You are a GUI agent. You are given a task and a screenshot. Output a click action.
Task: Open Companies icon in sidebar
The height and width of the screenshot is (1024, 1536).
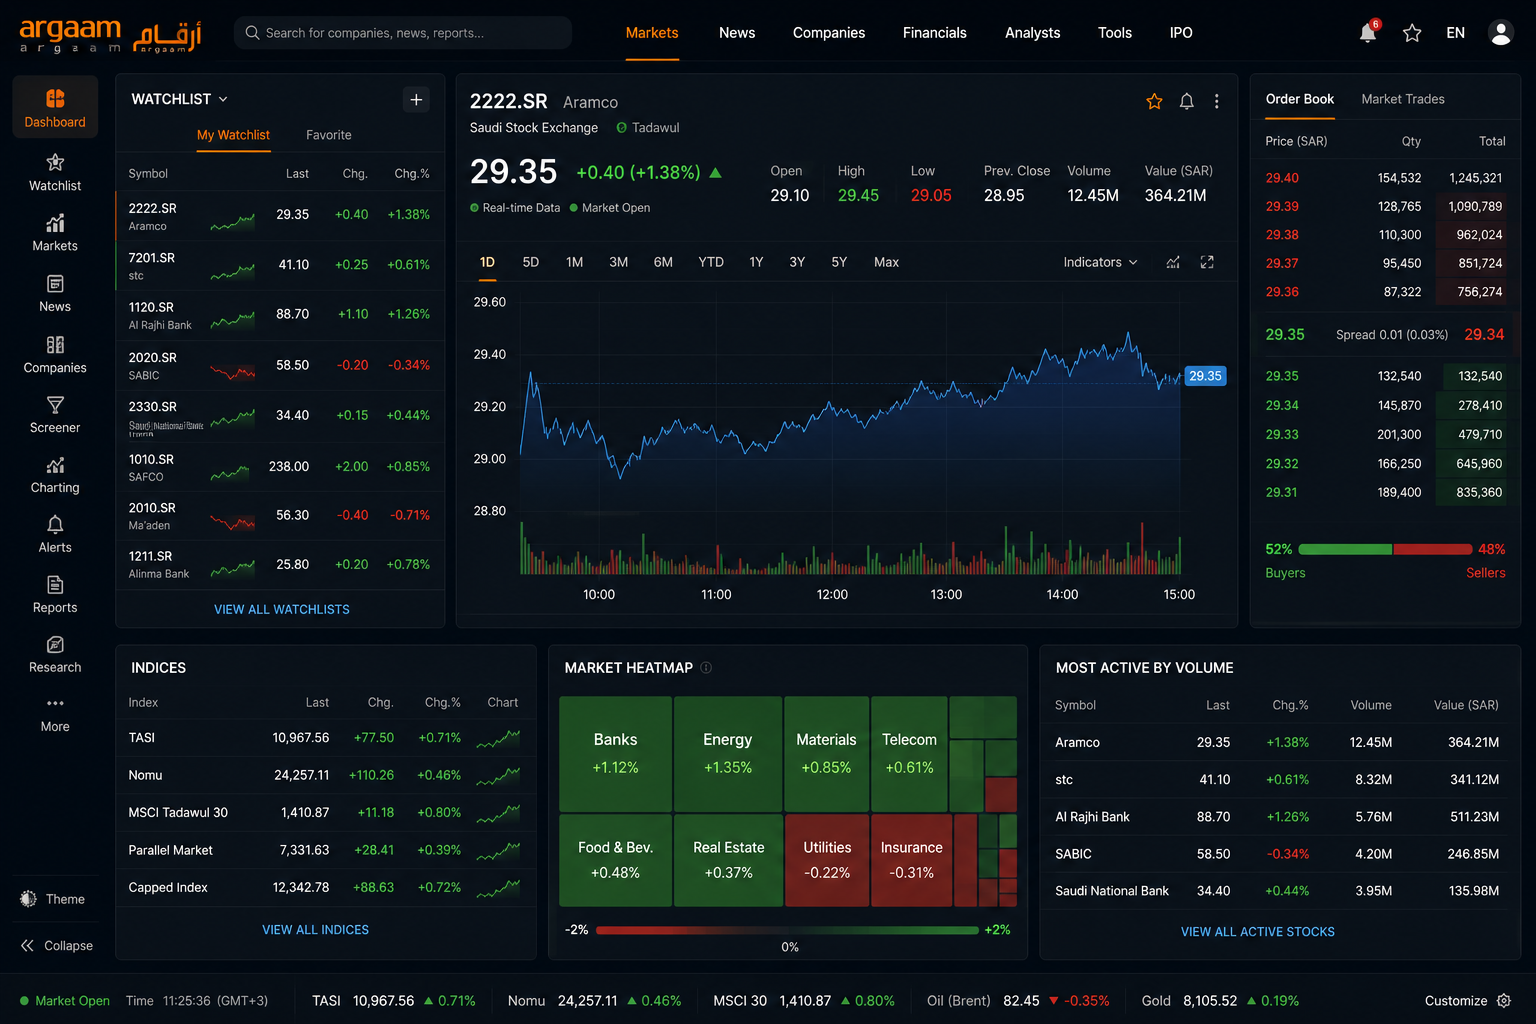55,345
